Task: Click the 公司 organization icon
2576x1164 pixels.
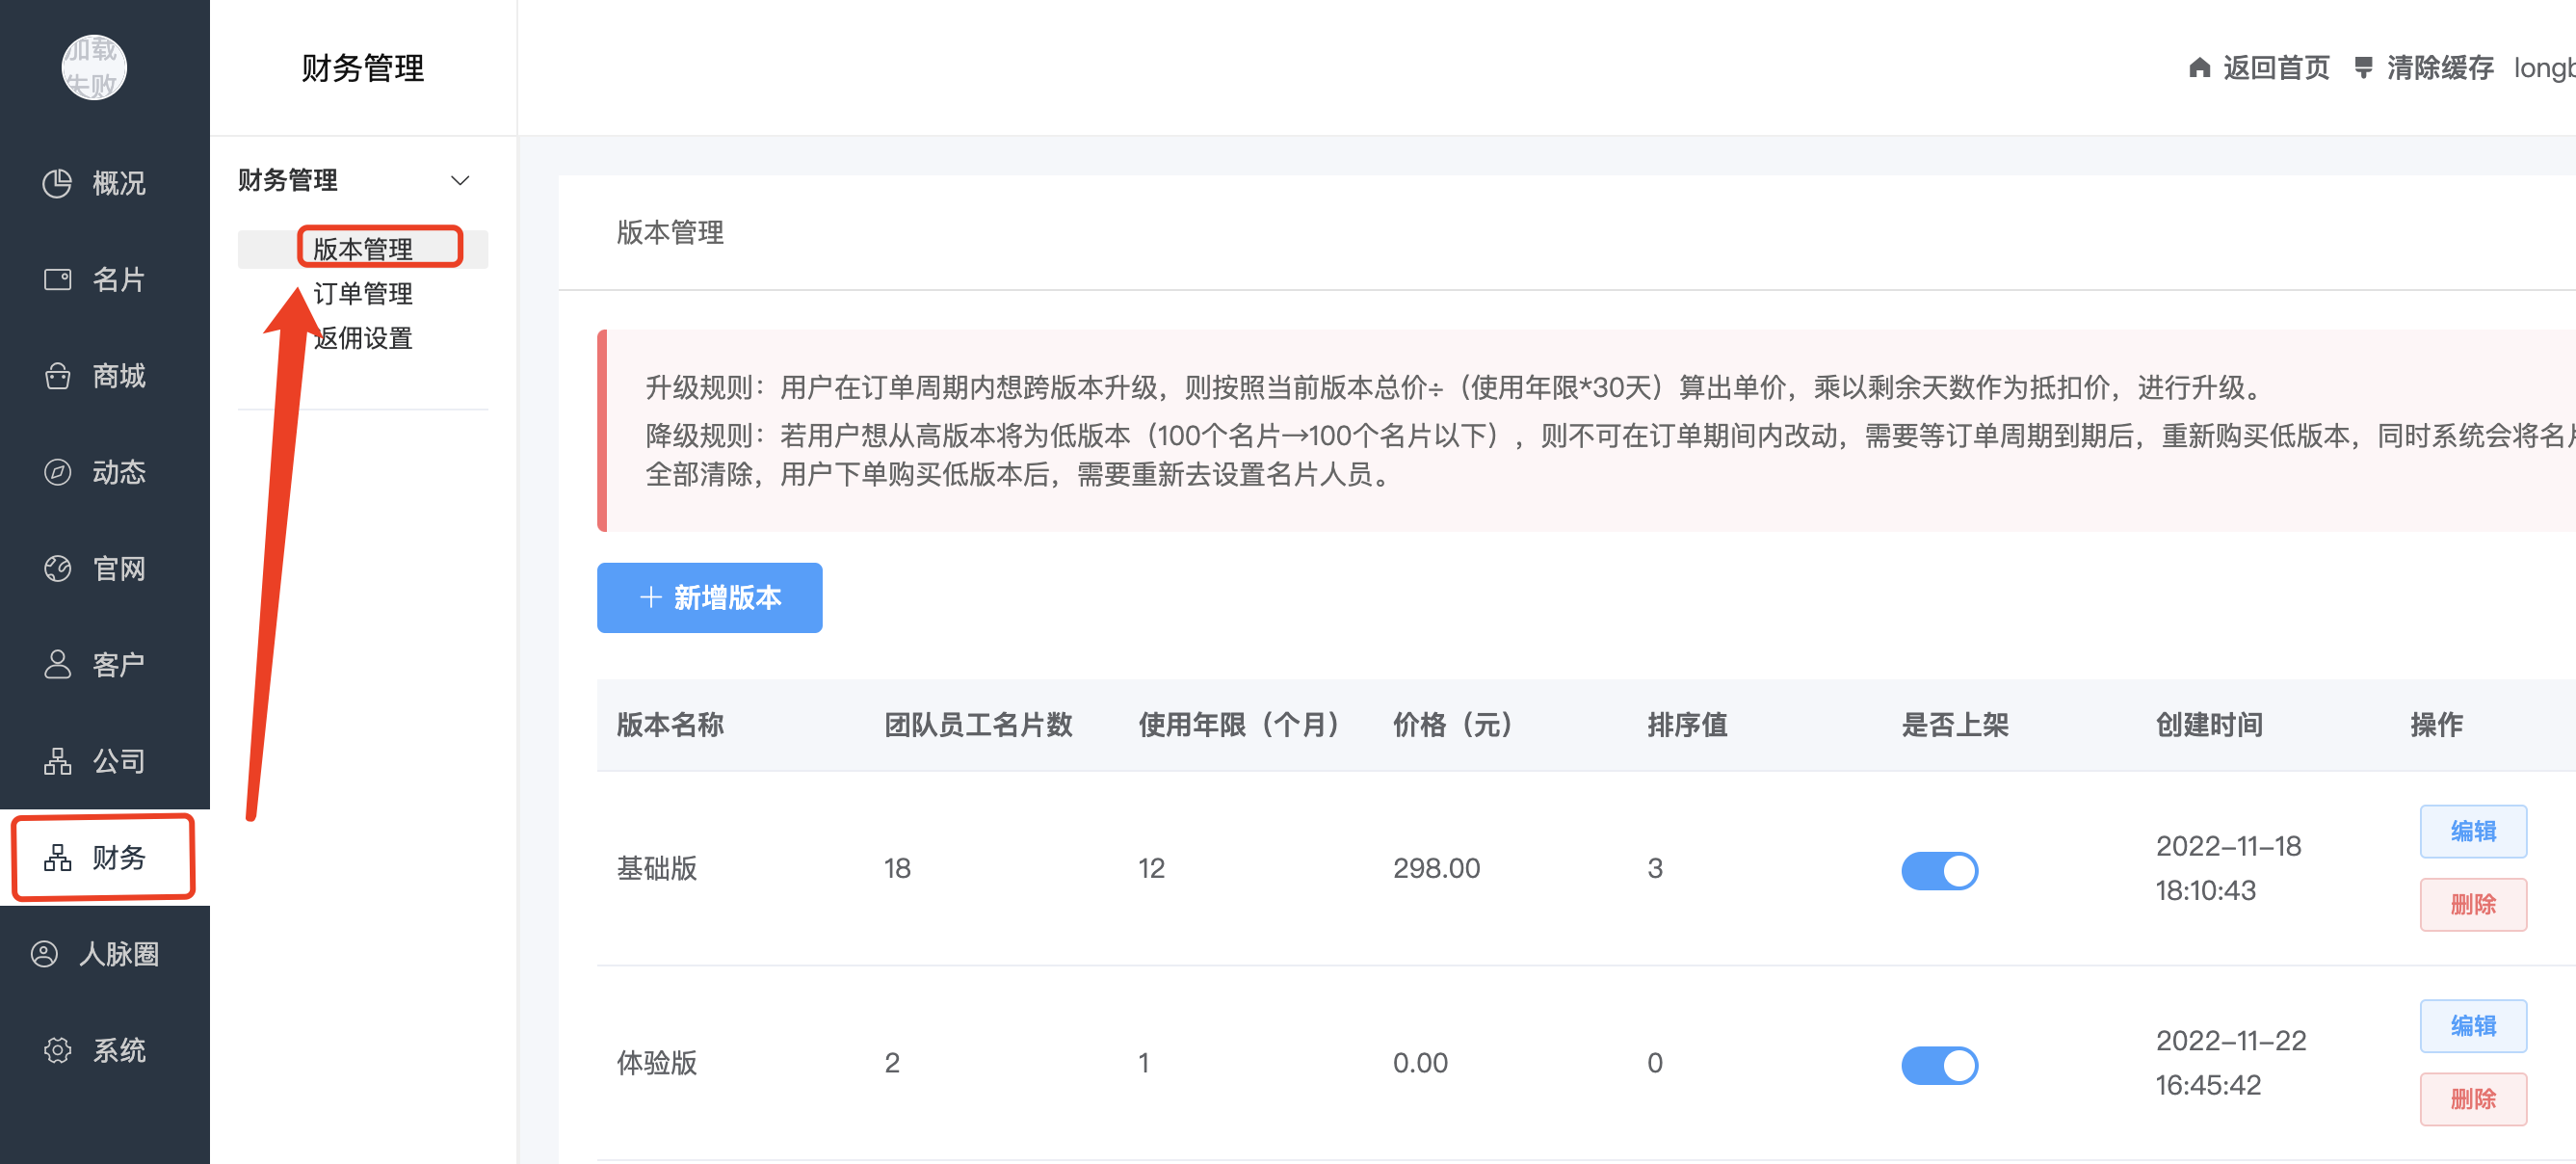Action: (57, 761)
